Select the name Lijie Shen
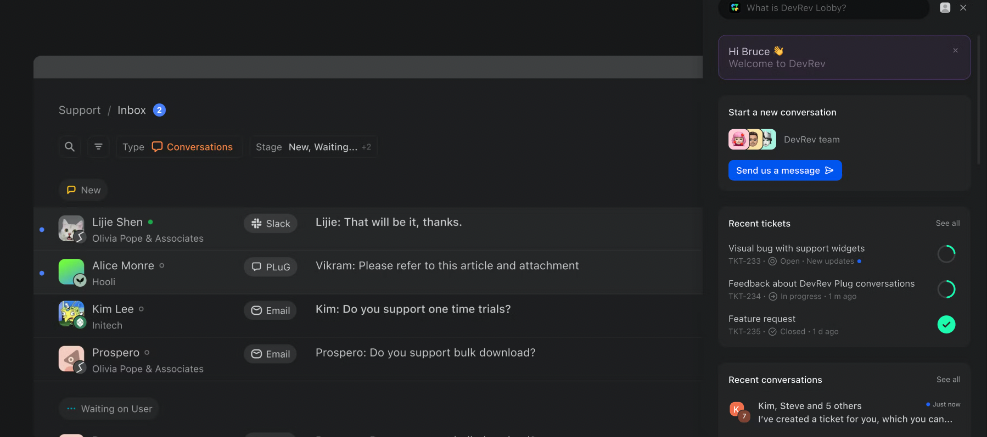 [118, 222]
